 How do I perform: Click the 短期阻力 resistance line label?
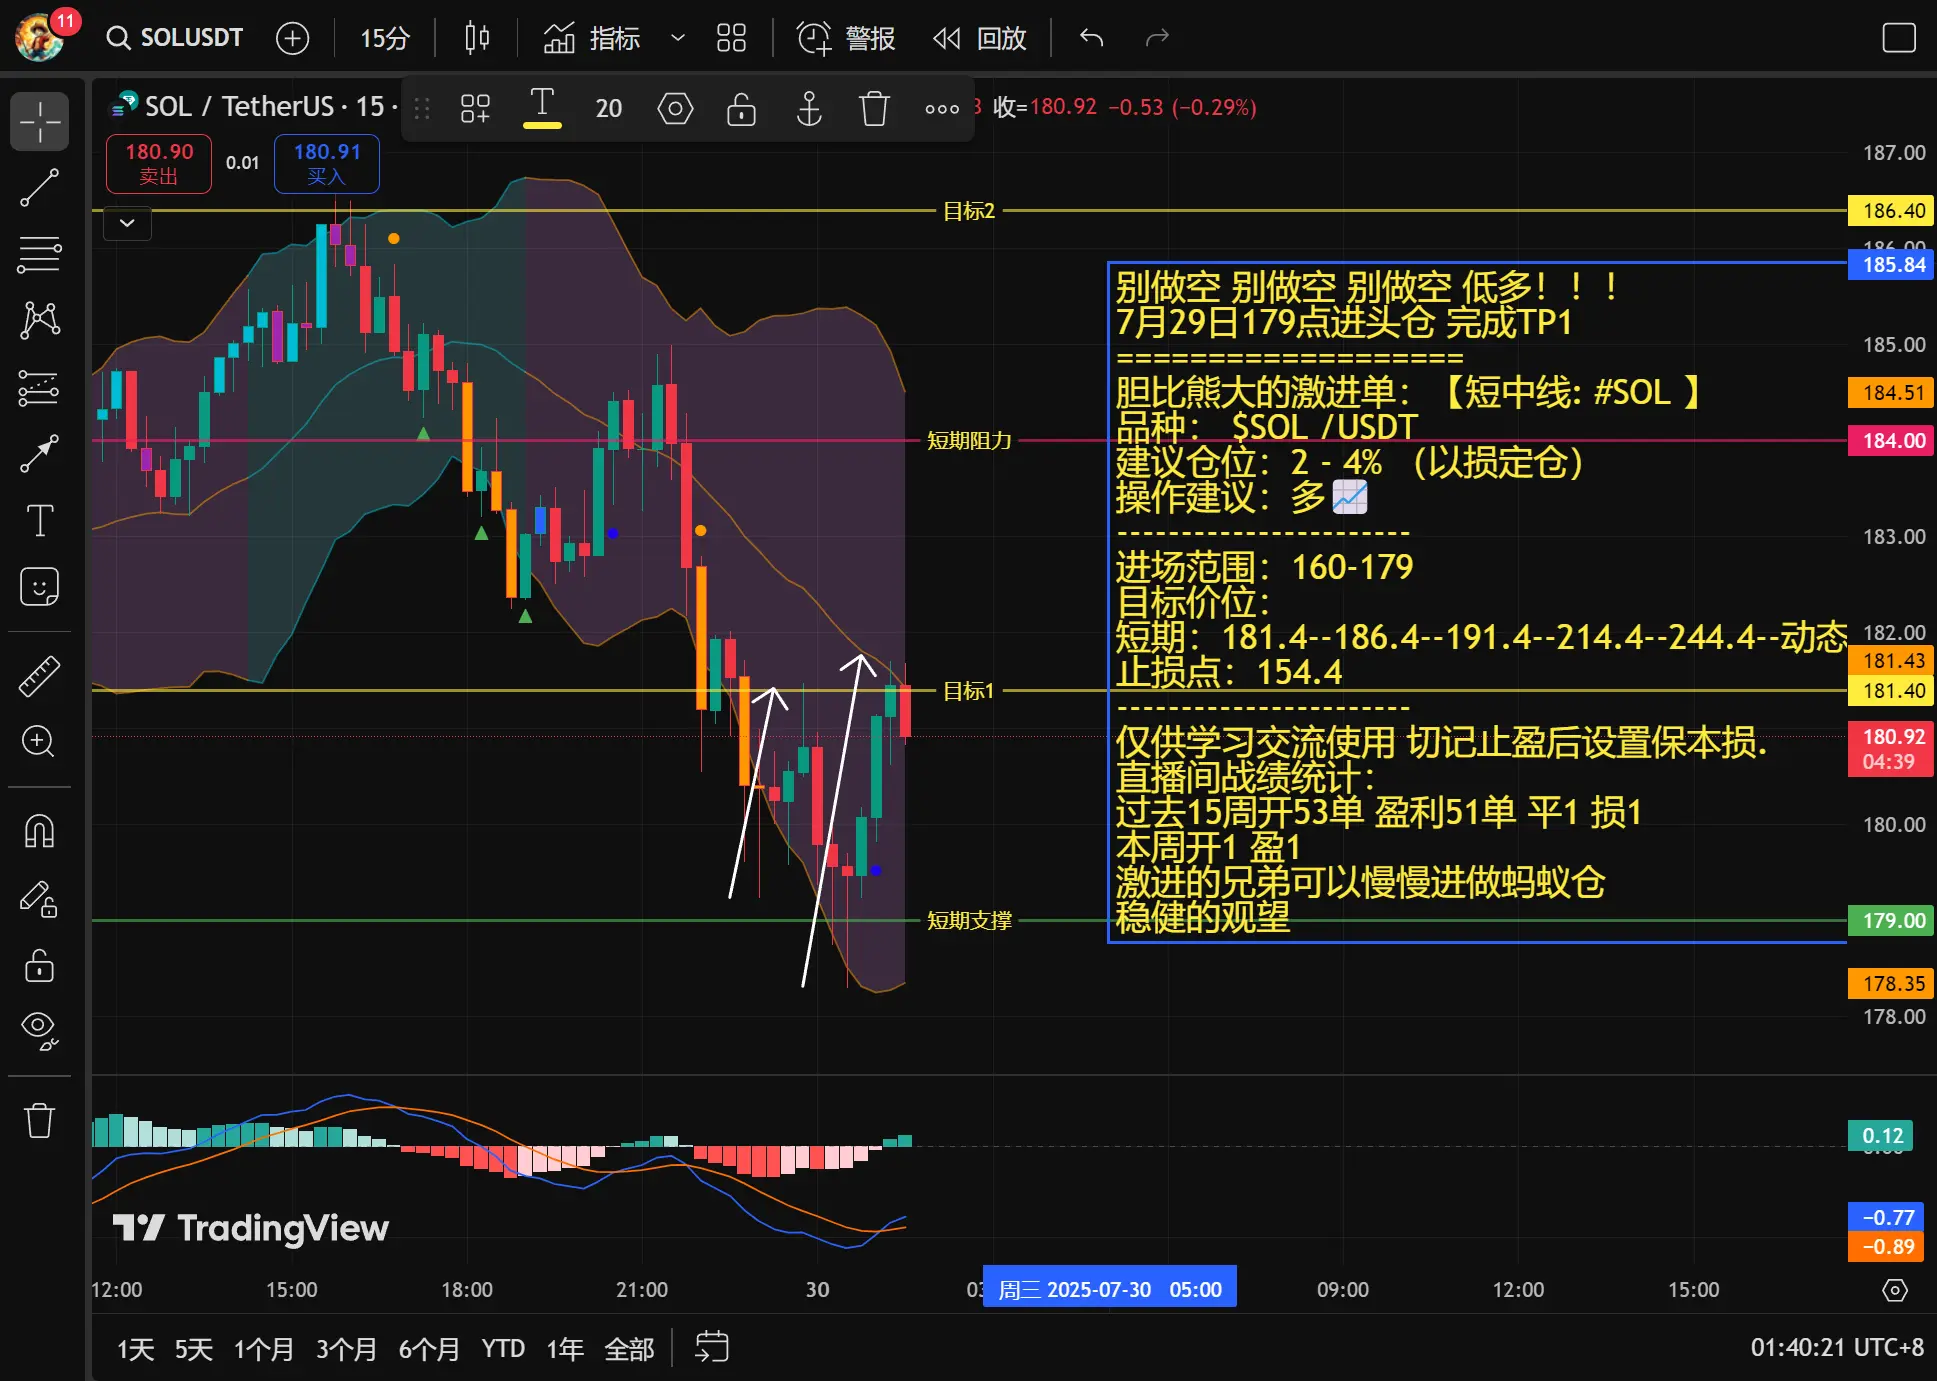[x=969, y=440]
